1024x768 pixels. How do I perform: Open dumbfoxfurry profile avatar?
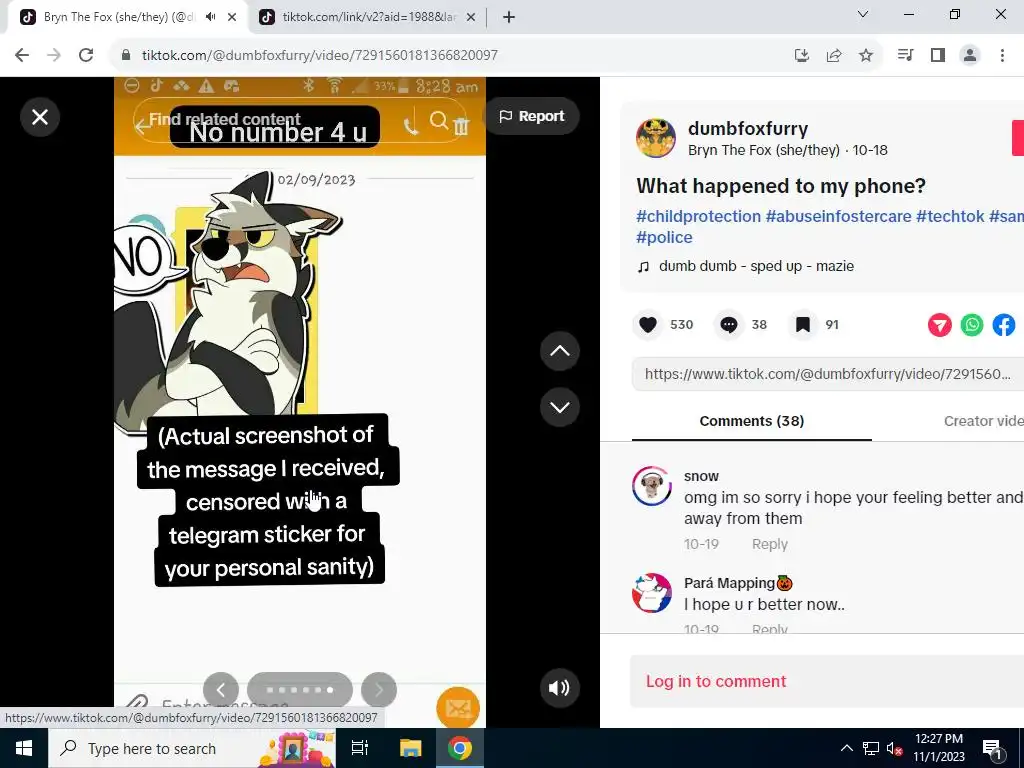pos(656,138)
